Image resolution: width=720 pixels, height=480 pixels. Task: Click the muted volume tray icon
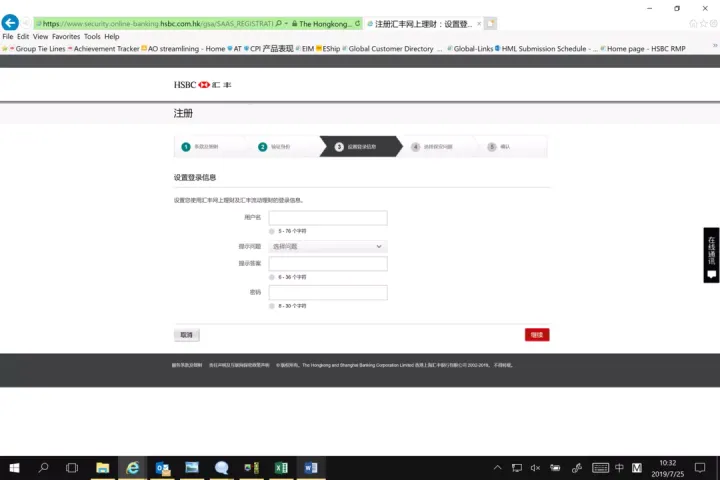[x=535, y=468]
